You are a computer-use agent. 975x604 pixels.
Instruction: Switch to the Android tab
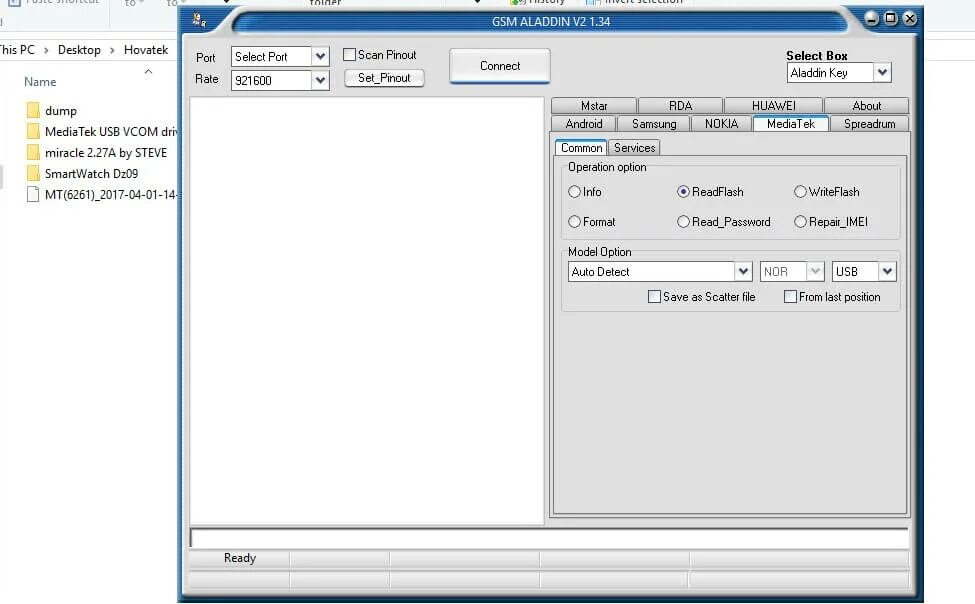tap(584, 124)
